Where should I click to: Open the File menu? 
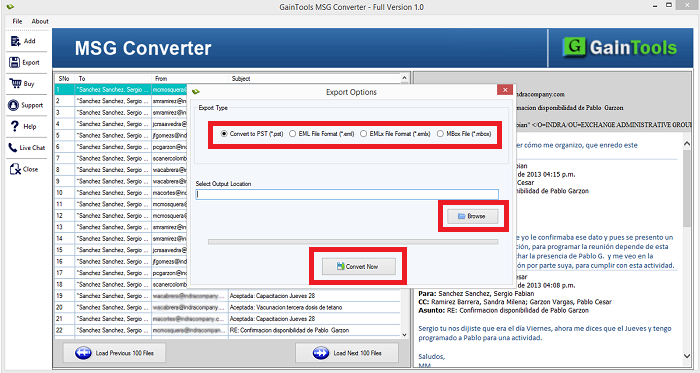(x=17, y=21)
